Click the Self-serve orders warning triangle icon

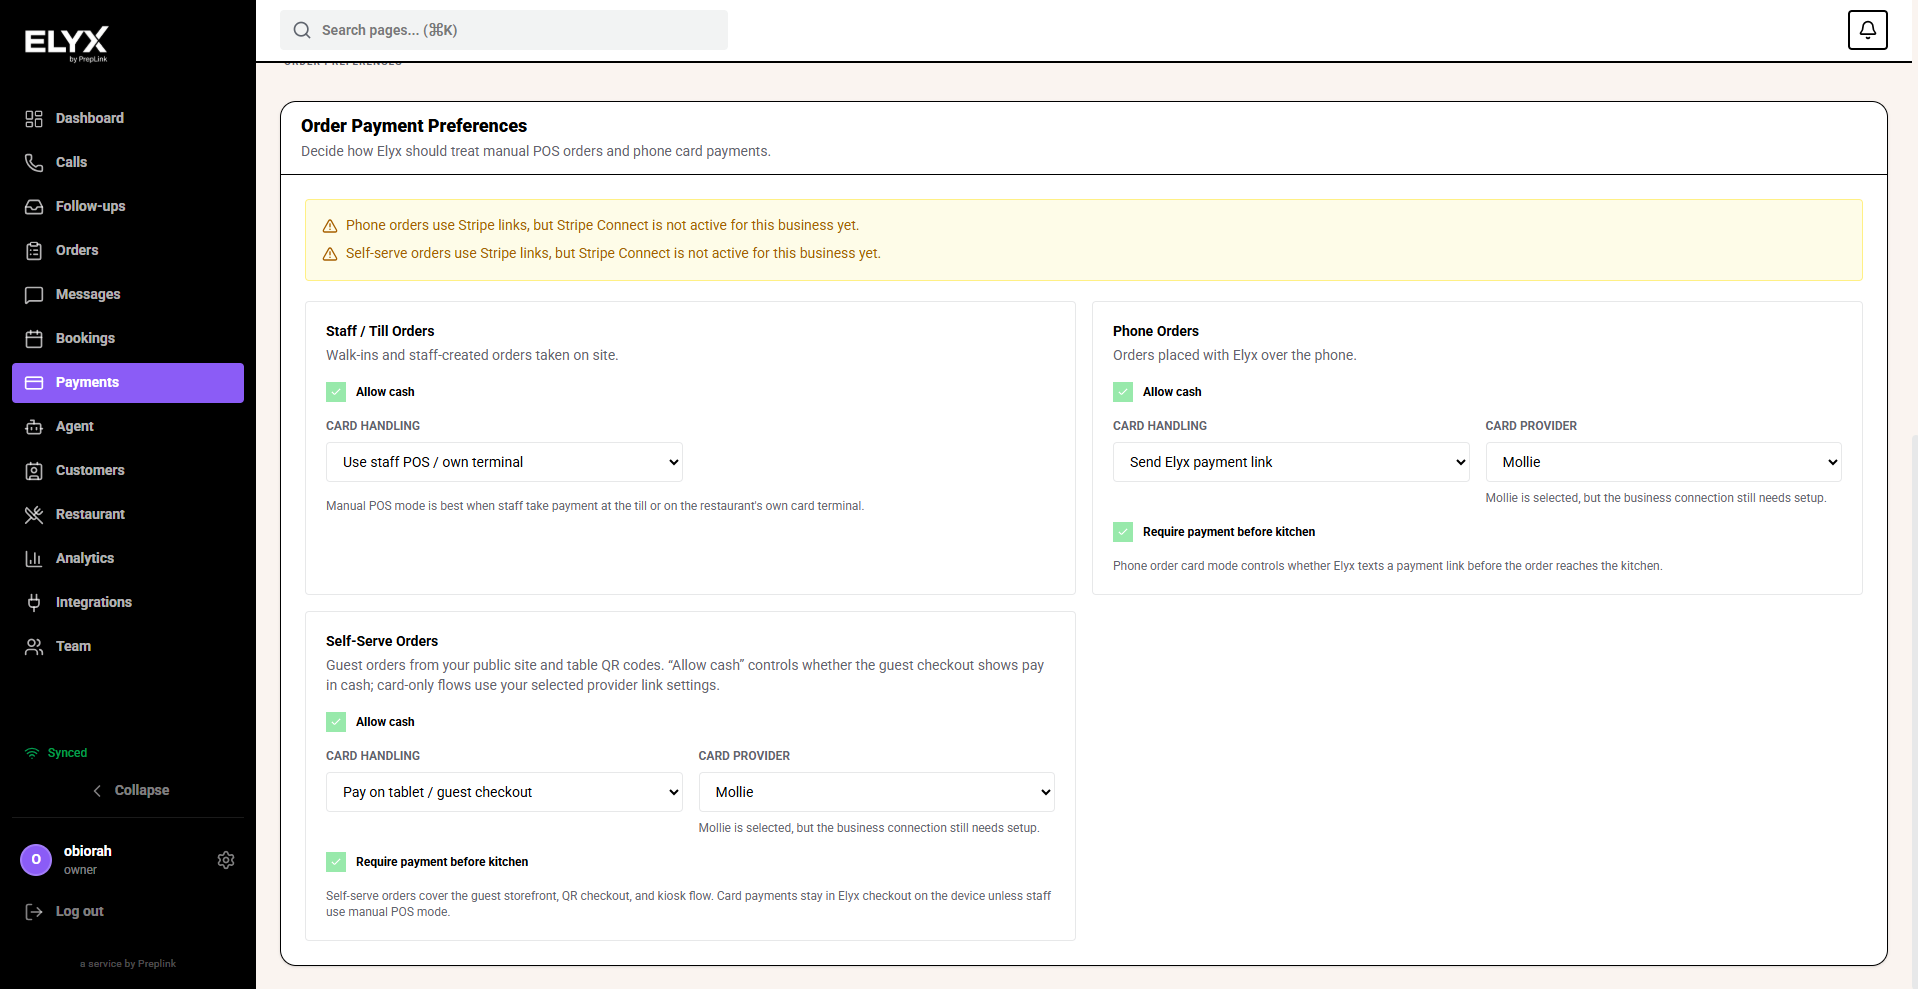pos(330,254)
